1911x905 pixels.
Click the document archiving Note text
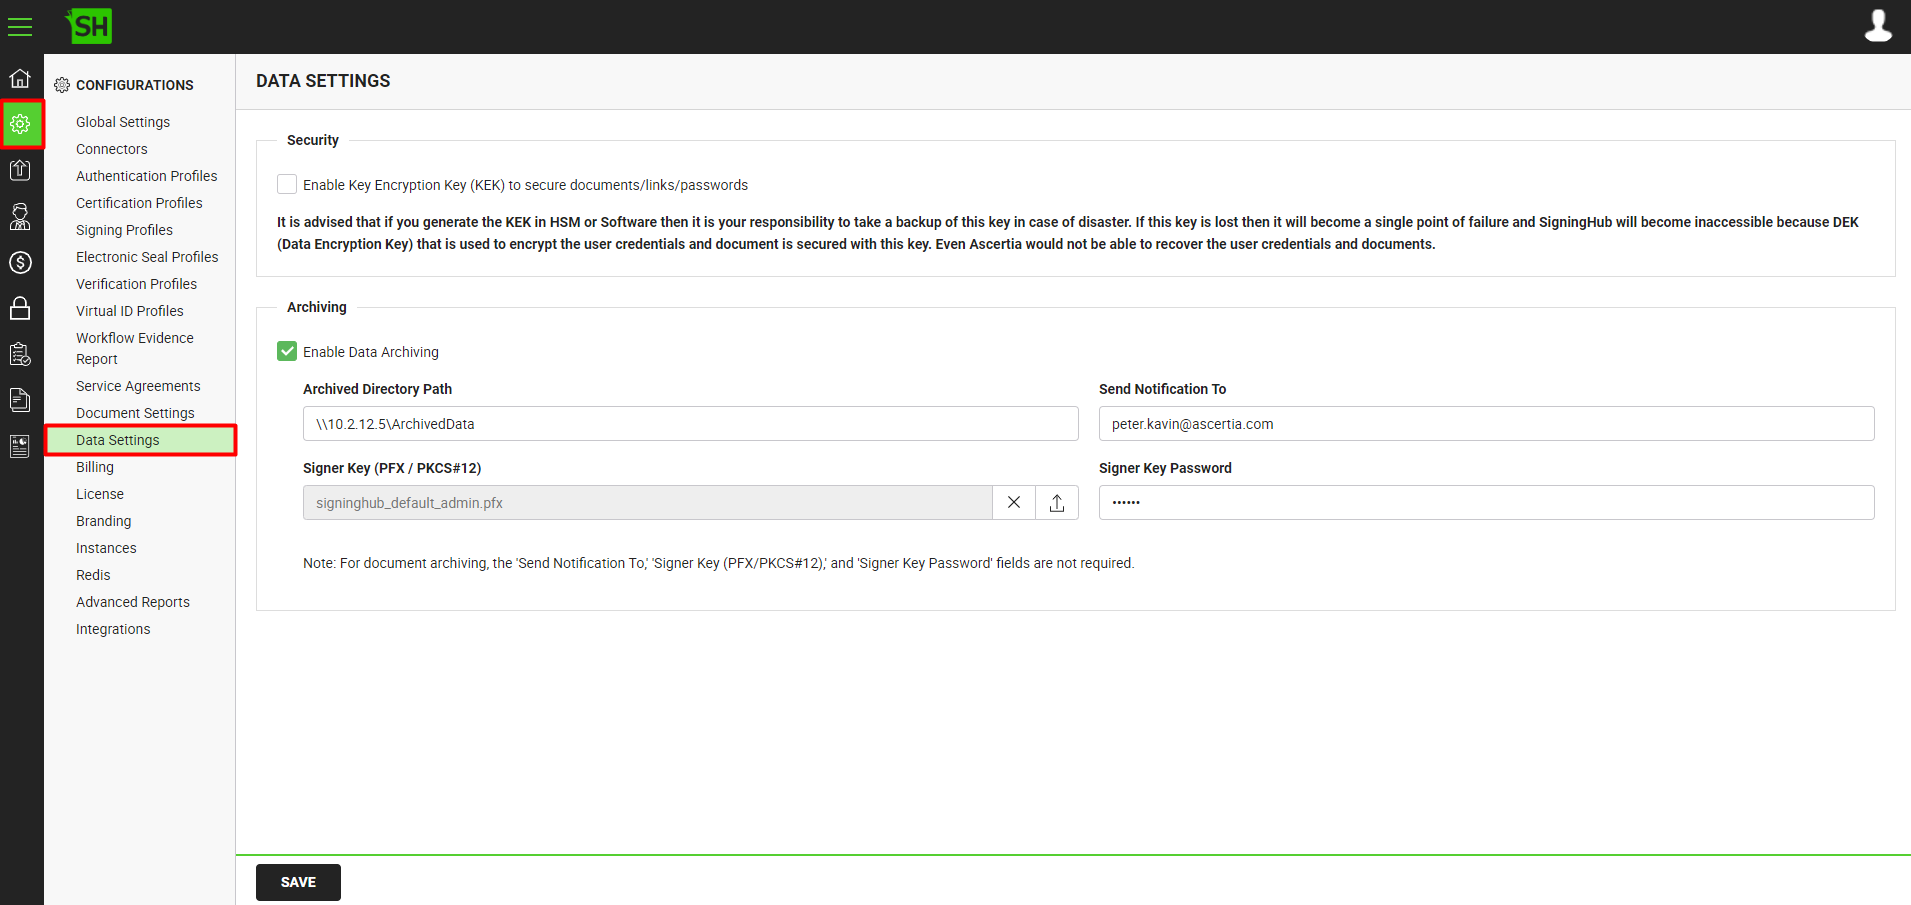[718, 563]
